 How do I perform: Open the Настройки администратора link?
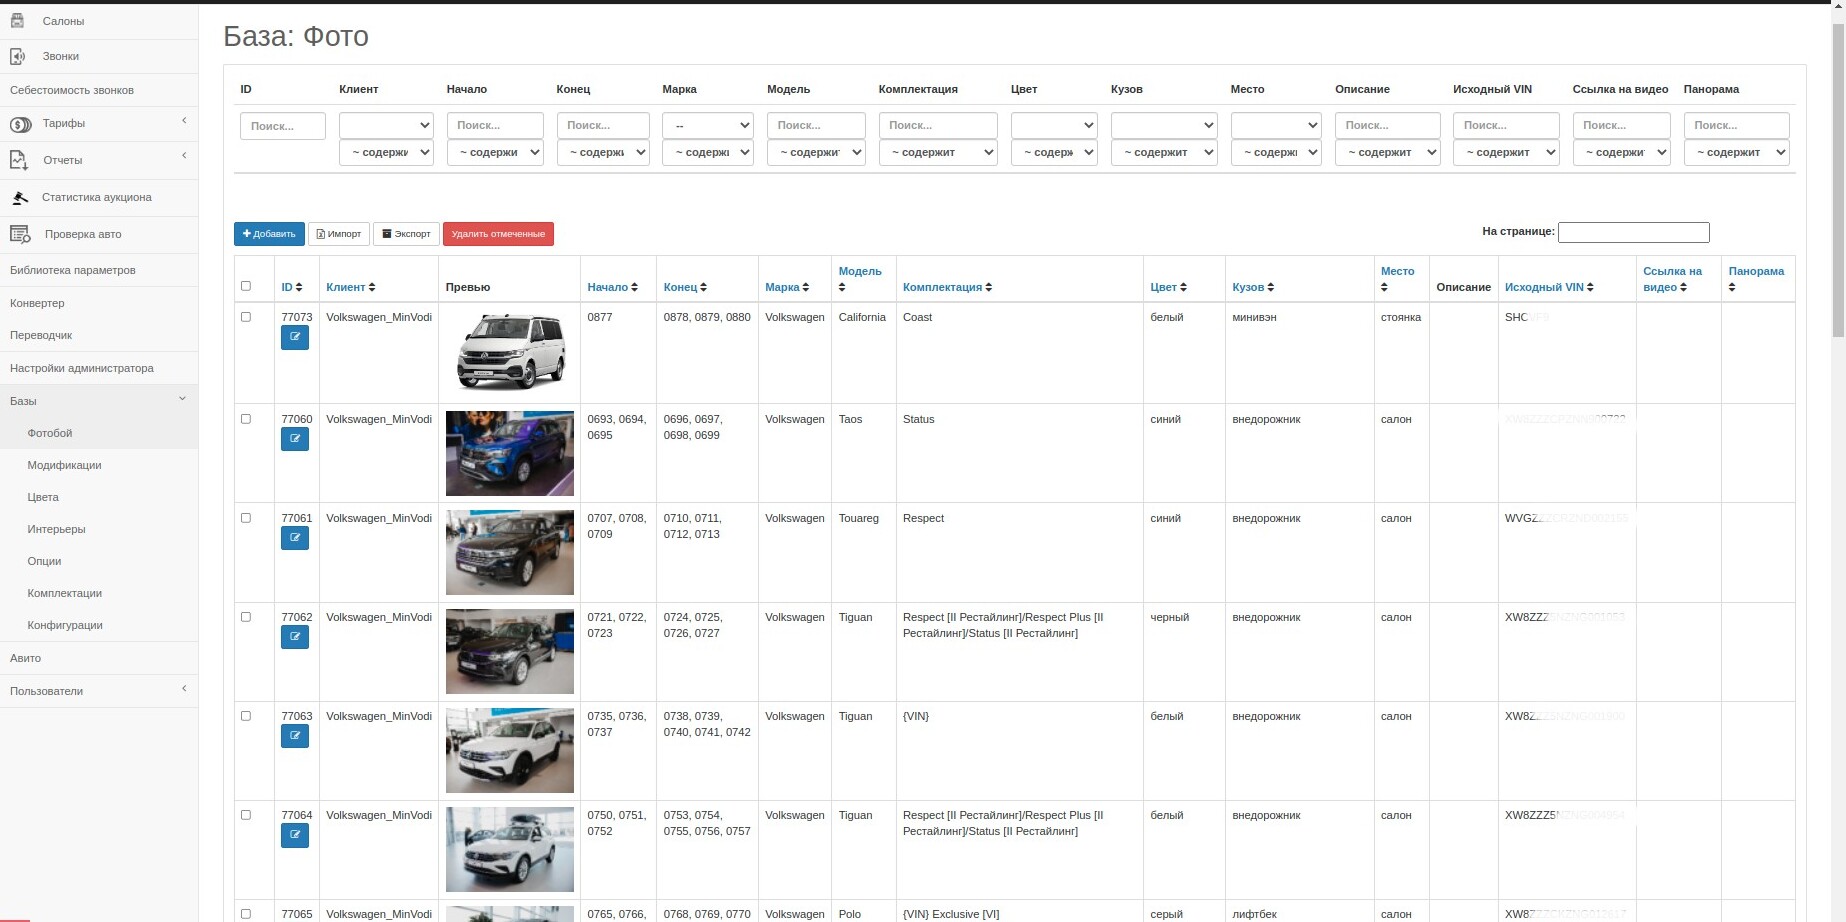(x=82, y=368)
